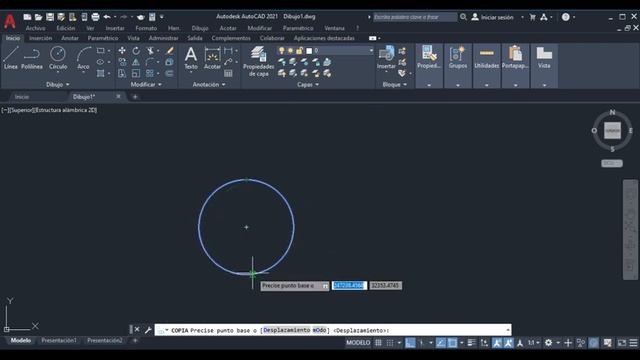Image resolution: width=640 pixels, height=360 pixels.
Task: Switch to the Anotar ribbon tab
Action: pyautogui.click(x=70, y=38)
